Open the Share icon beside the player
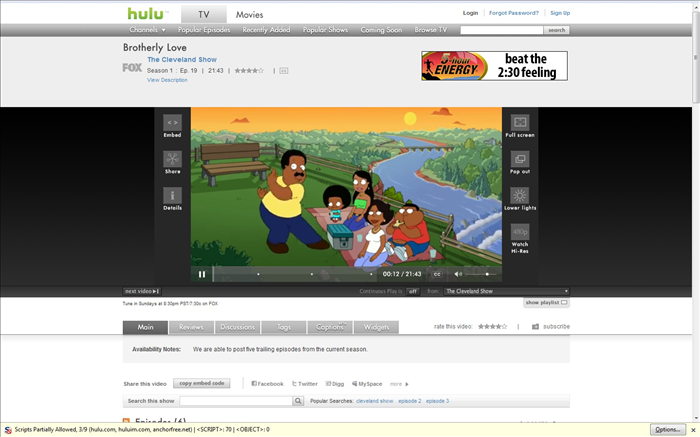 pos(172,159)
